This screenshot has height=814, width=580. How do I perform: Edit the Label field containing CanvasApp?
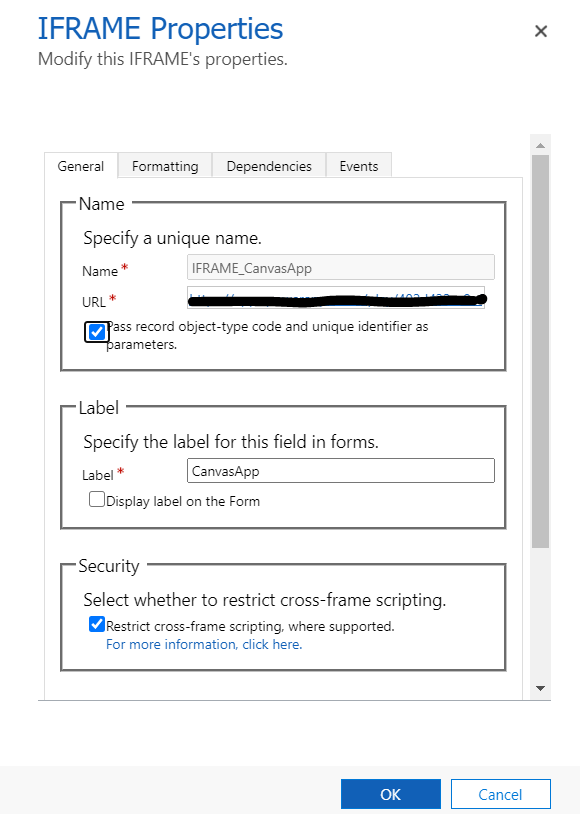pyautogui.click(x=340, y=470)
